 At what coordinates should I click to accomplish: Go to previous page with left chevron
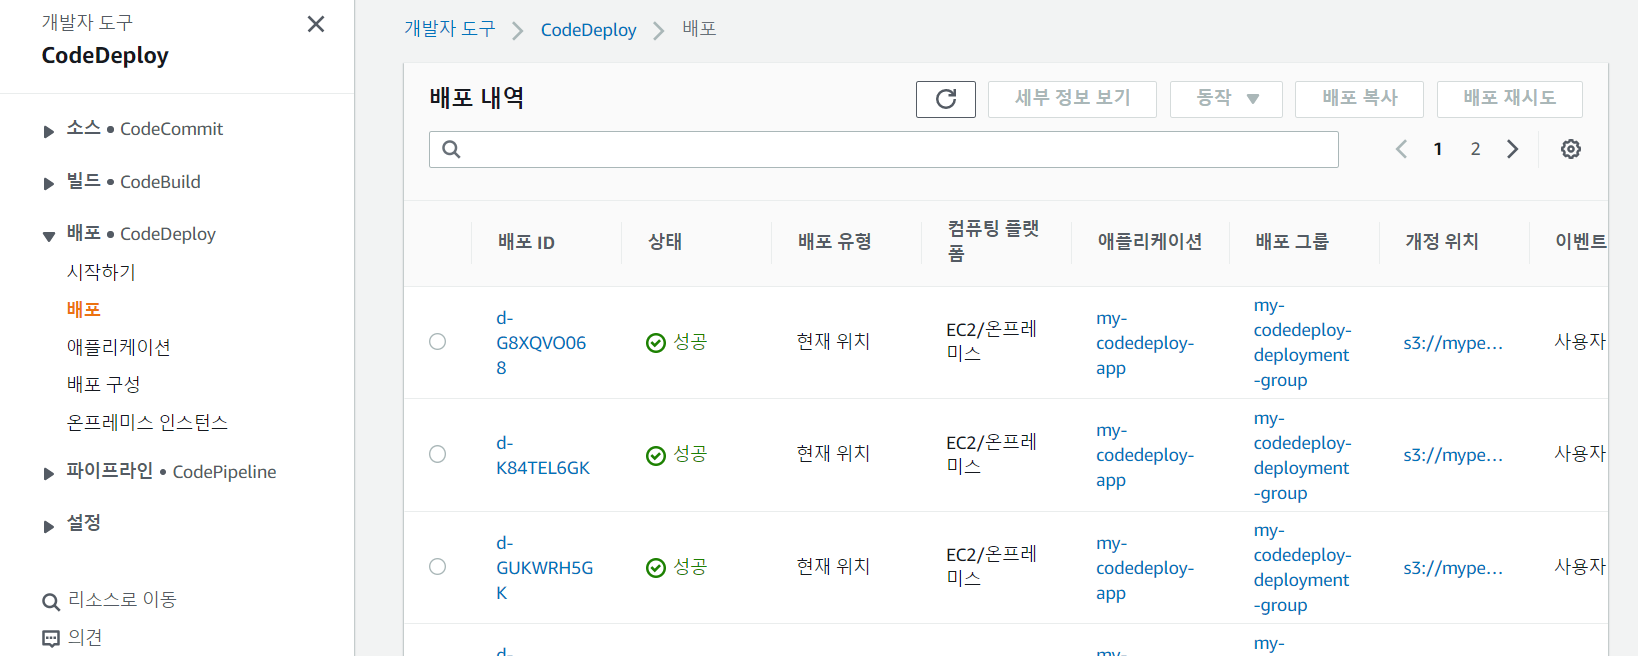(1401, 149)
